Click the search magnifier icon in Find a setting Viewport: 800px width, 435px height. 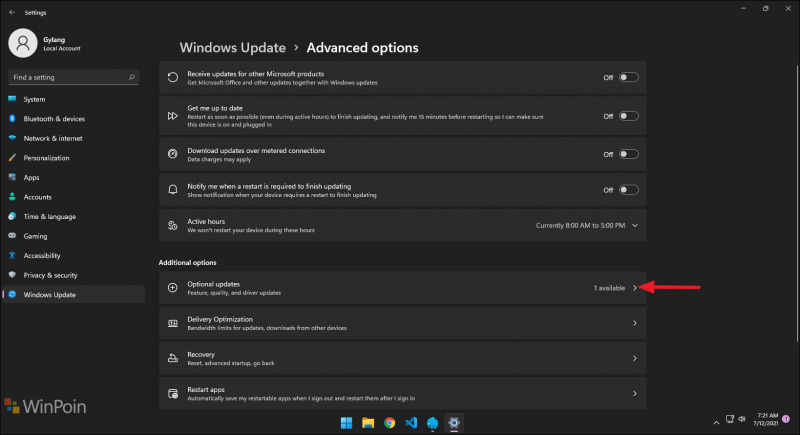tap(132, 77)
